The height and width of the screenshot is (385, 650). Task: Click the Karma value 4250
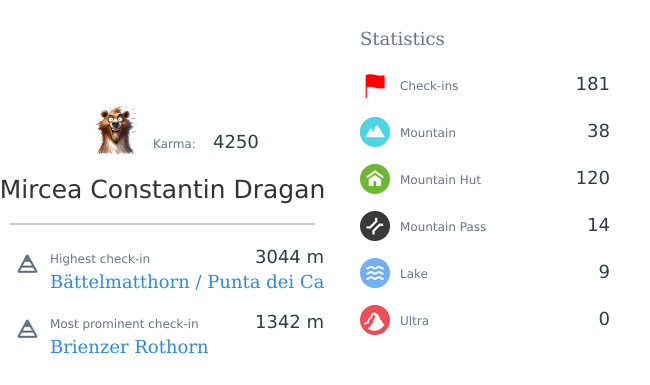[235, 142]
